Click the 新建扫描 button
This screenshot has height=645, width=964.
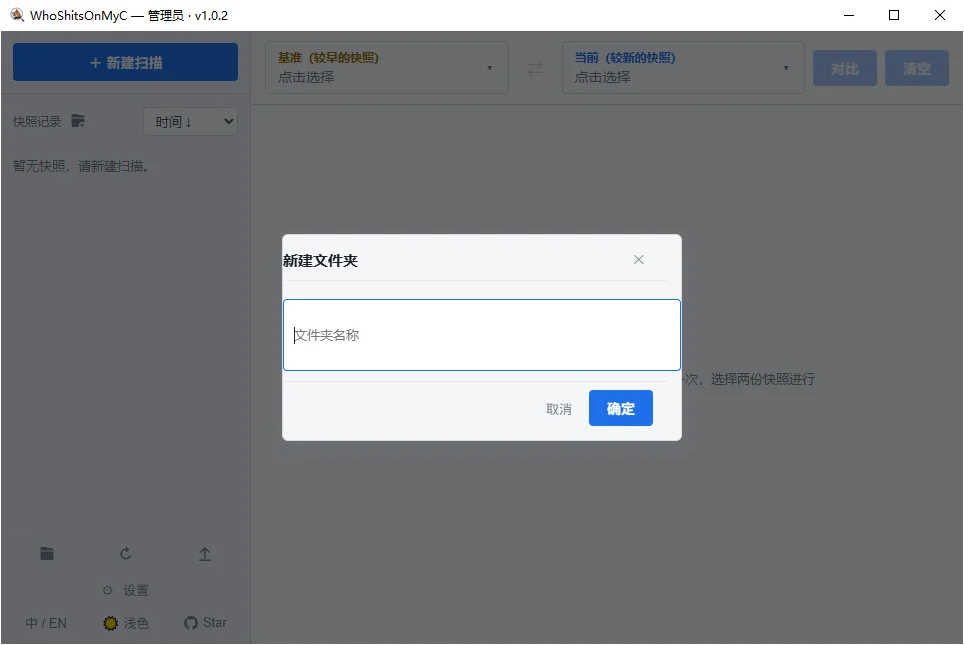pos(125,62)
